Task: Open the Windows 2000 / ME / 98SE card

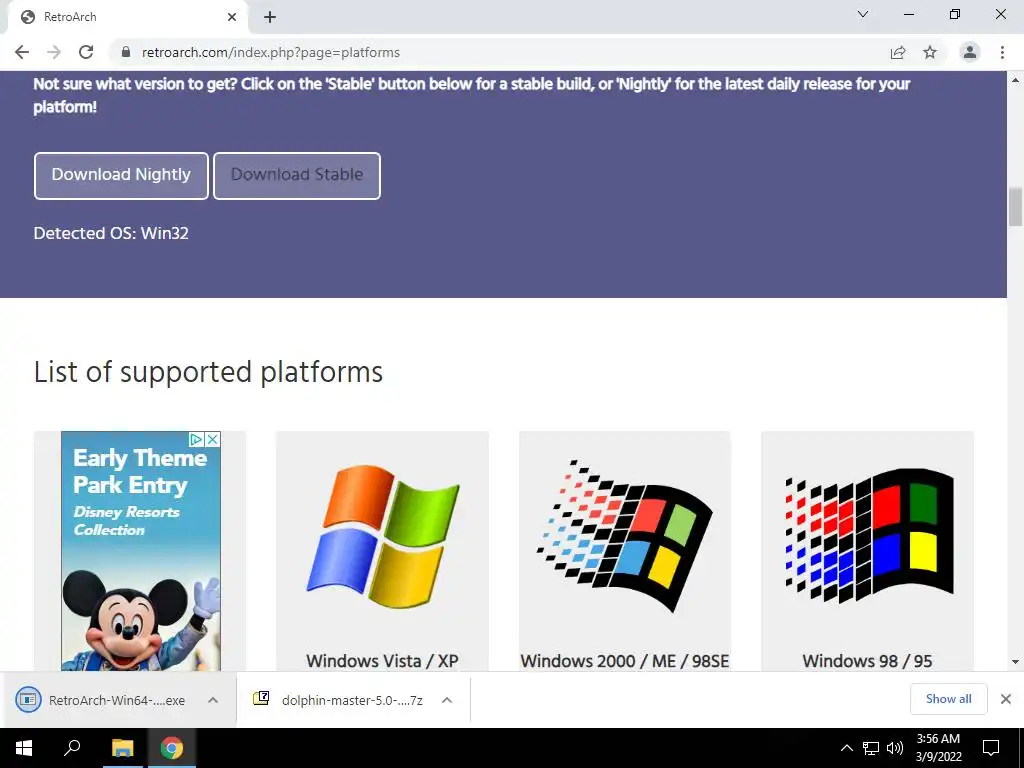Action: point(624,551)
